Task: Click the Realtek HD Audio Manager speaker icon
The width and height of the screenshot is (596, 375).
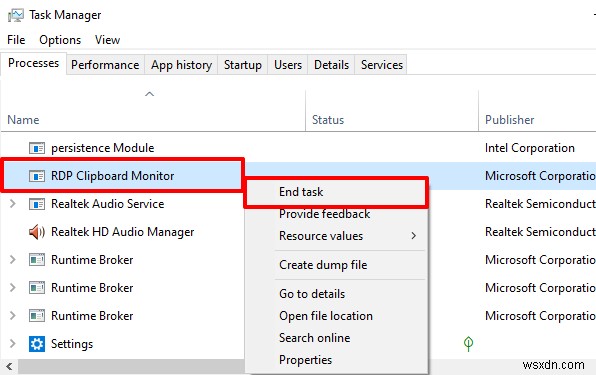Action: click(37, 232)
